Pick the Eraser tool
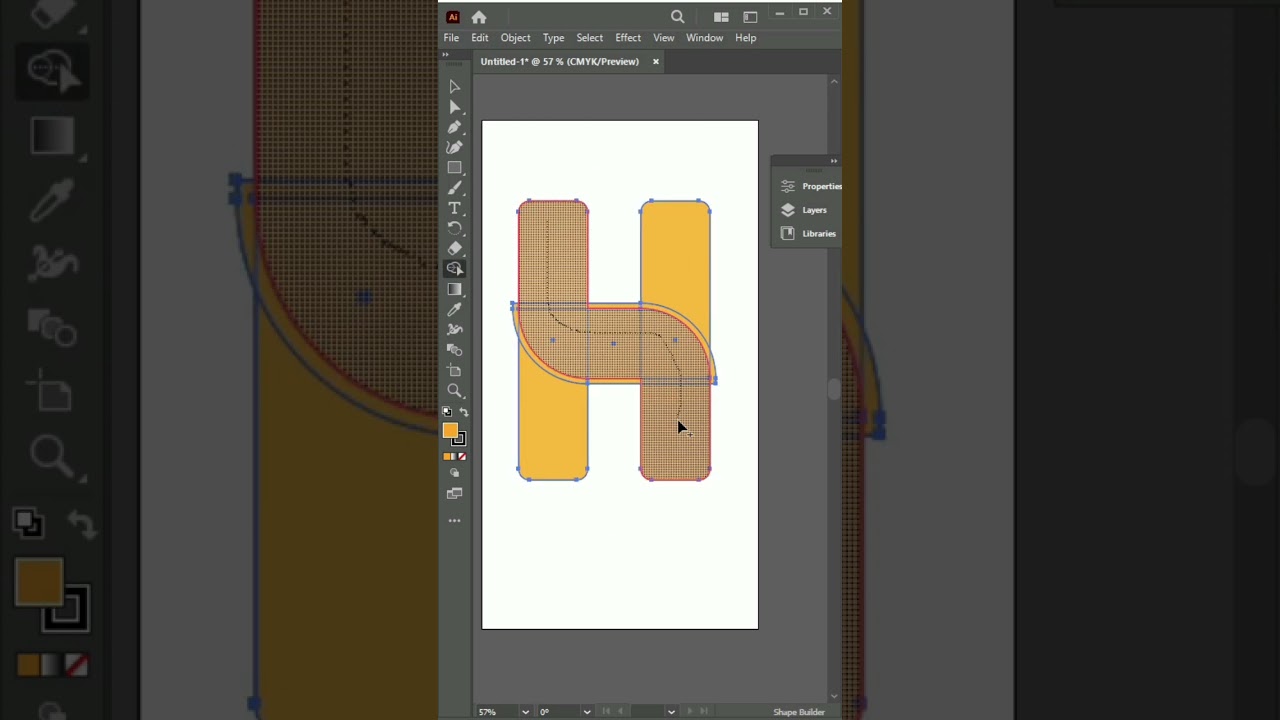The width and height of the screenshot is (1280, 720). (454, 248)
